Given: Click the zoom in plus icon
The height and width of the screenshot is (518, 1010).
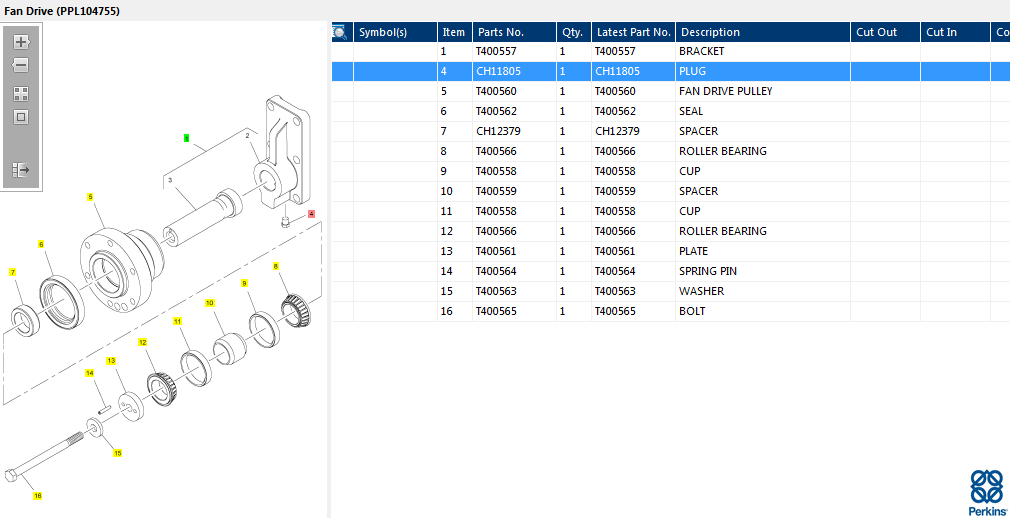Looking at the screenshot, I should pyautogui.click(x=21, y=42).
